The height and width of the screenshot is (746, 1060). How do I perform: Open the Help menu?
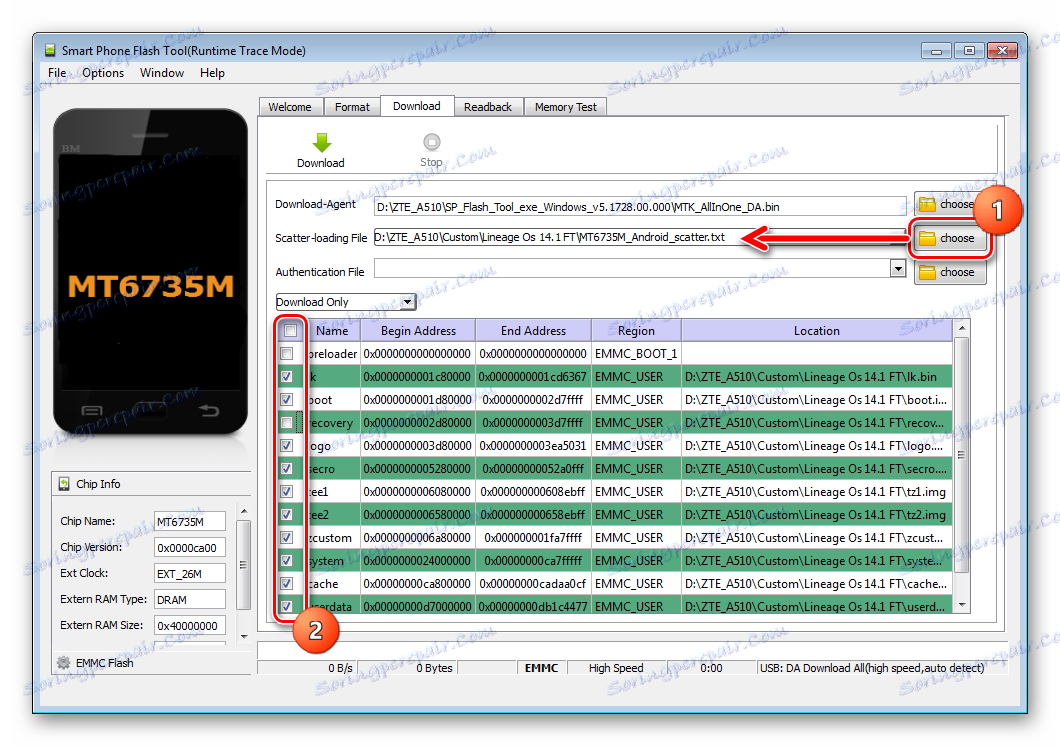click(212, 73)
